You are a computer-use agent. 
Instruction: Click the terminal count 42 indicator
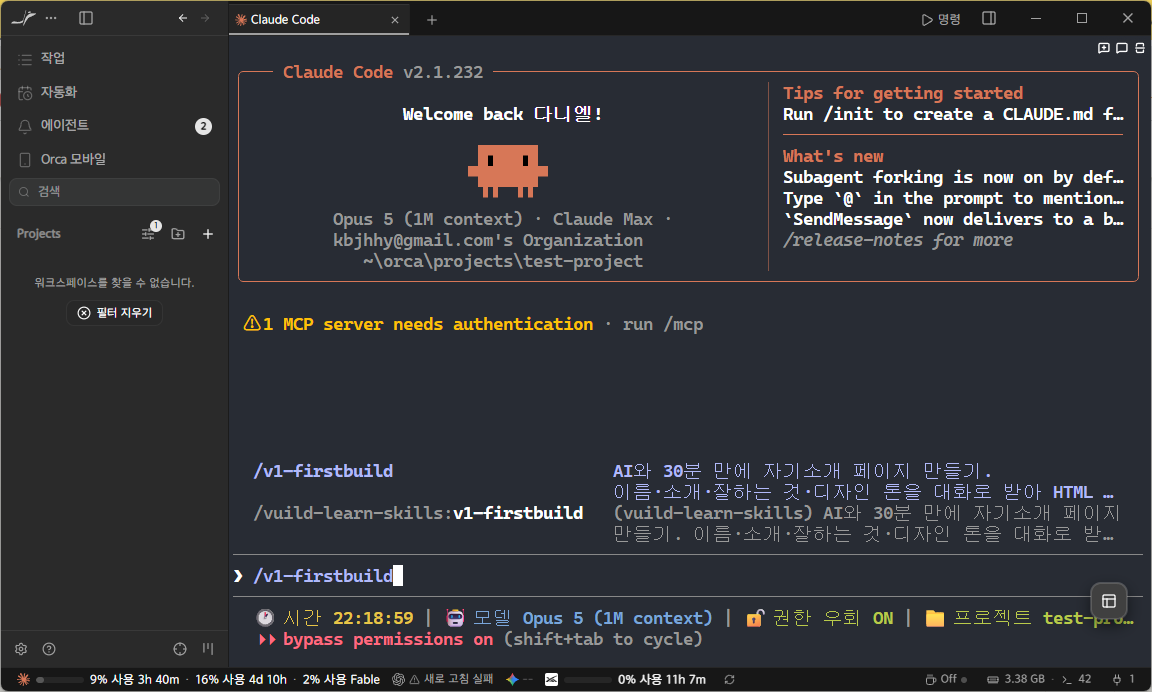click(x=1076, y=680)
